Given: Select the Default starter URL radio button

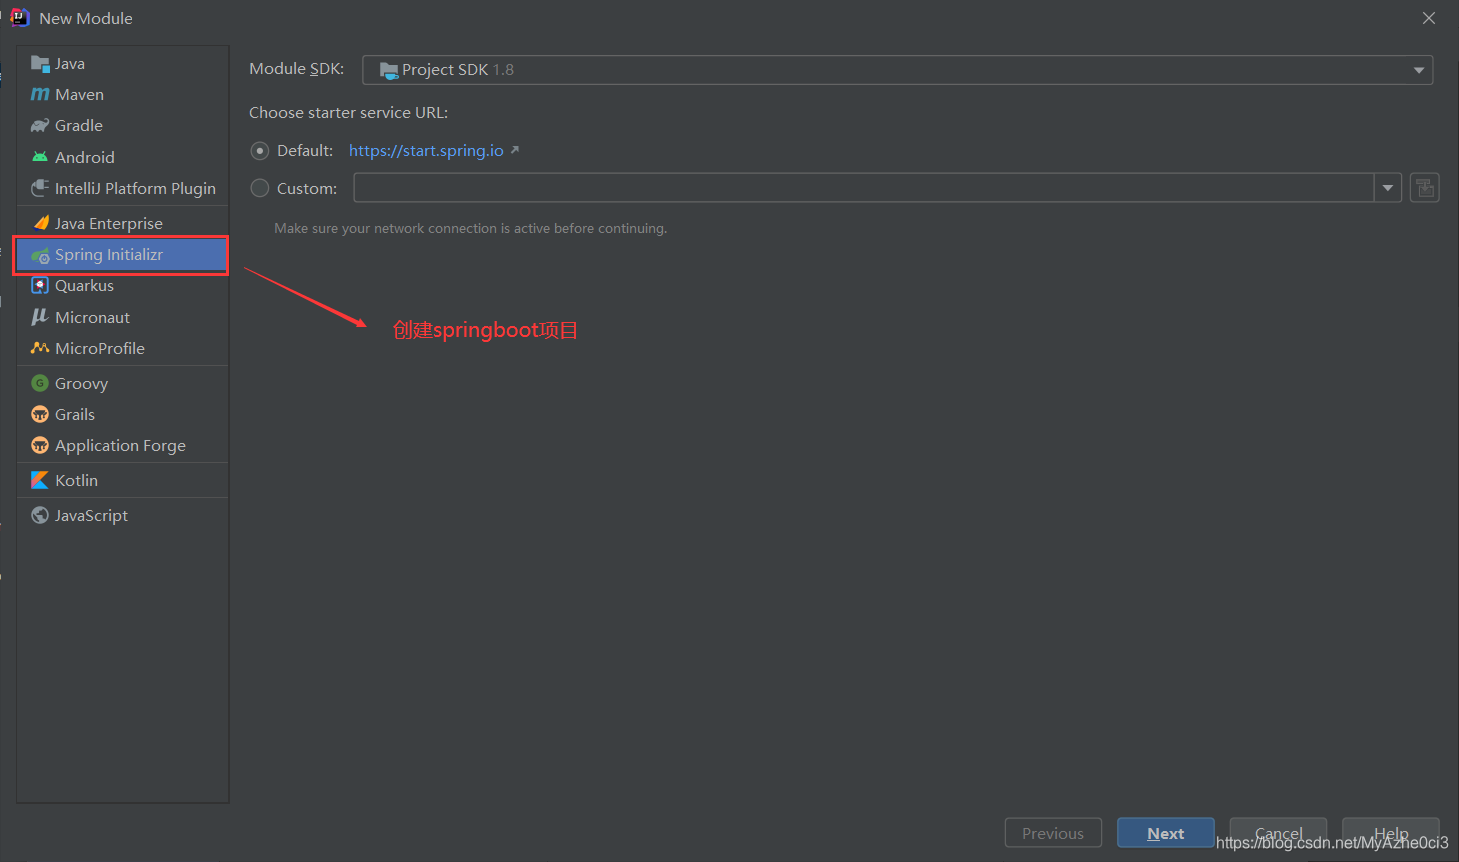Looking at the screenshot, I should click(x=260, y=151).
